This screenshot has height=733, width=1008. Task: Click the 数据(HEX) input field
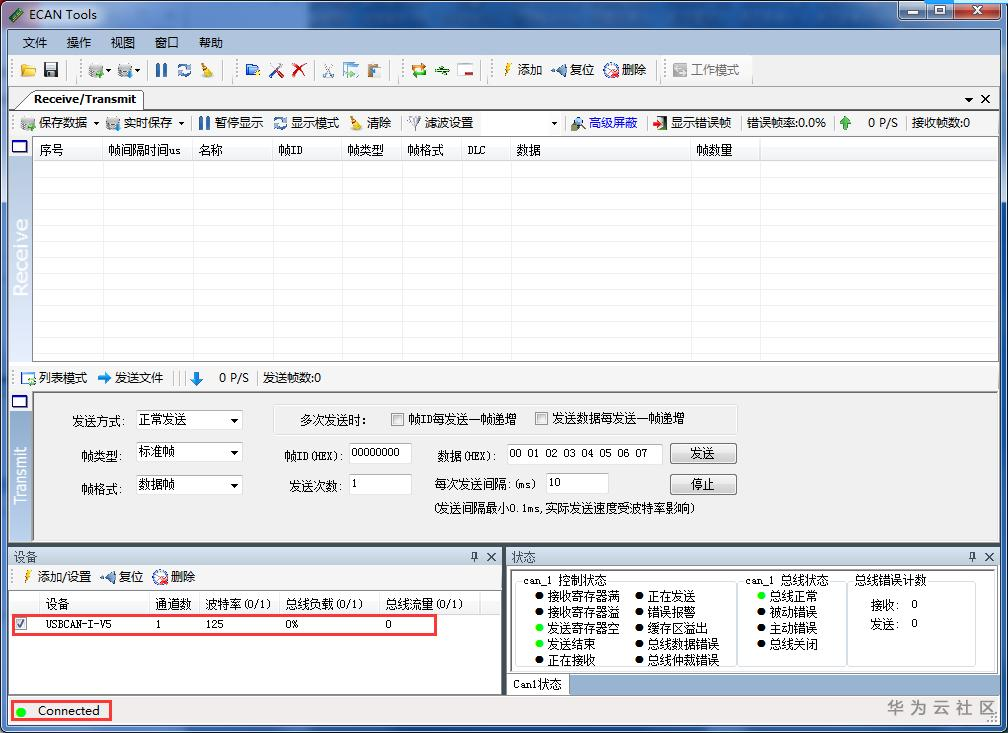point(584,453)
